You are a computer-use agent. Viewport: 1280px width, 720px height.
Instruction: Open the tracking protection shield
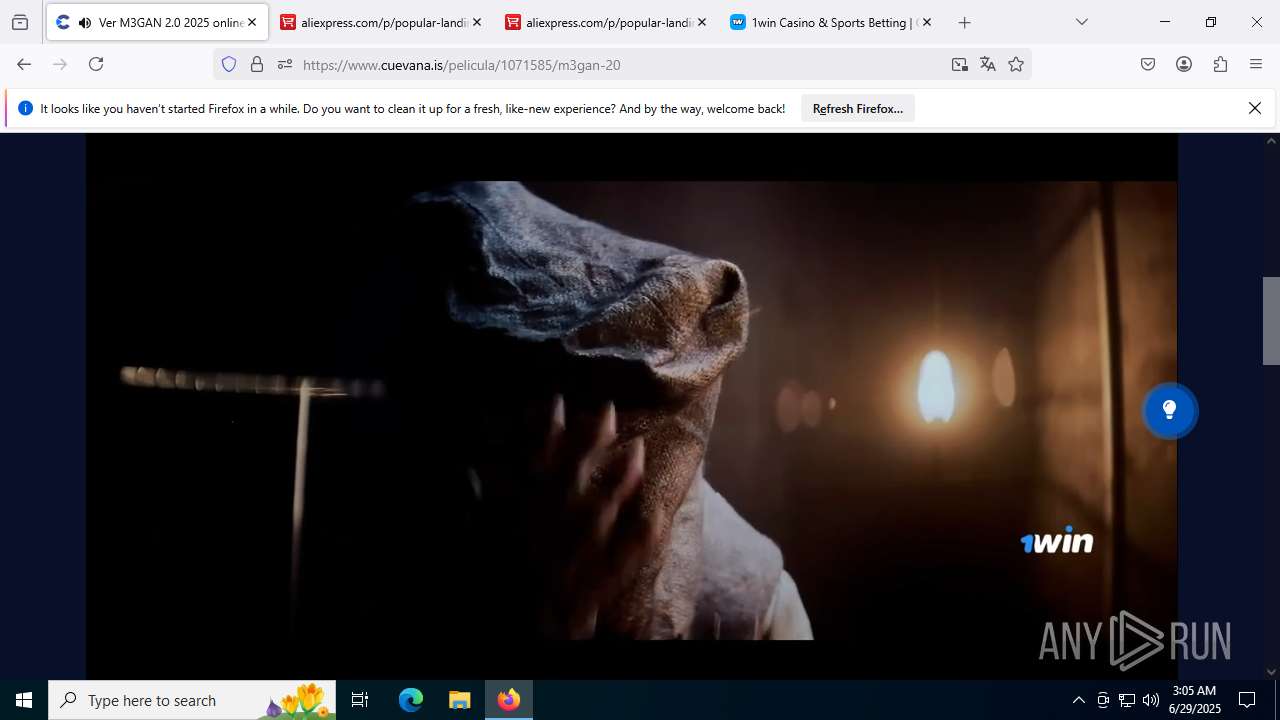[229, 64]
